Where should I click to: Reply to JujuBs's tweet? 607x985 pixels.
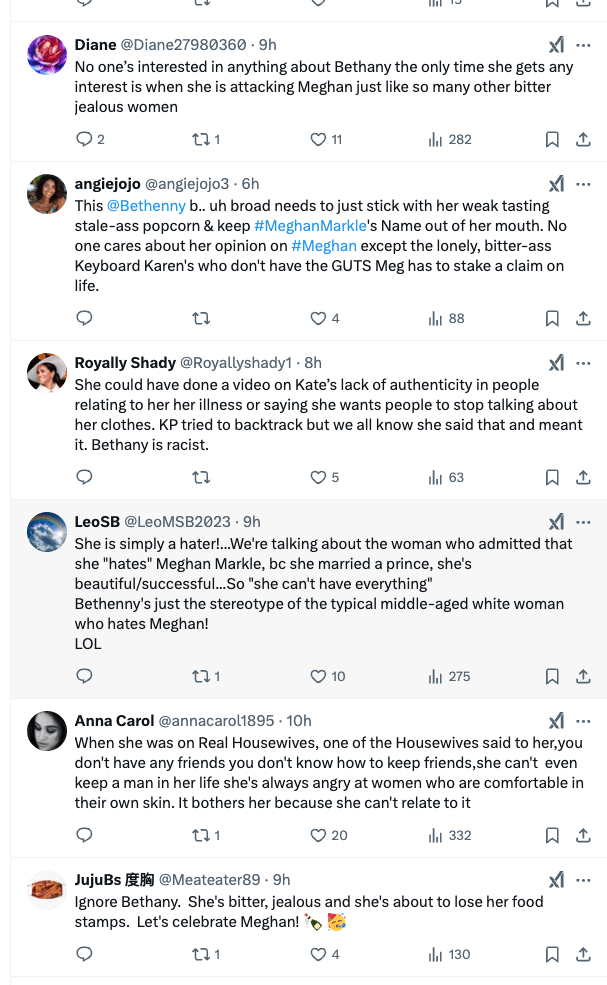click(x=84, y=955)
